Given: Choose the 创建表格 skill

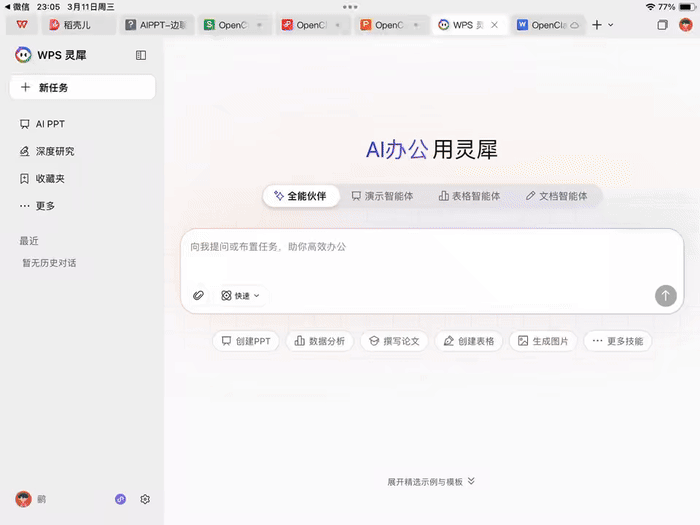Looking at the screenshot, I should pyautogui.click(x=469, y=341).
